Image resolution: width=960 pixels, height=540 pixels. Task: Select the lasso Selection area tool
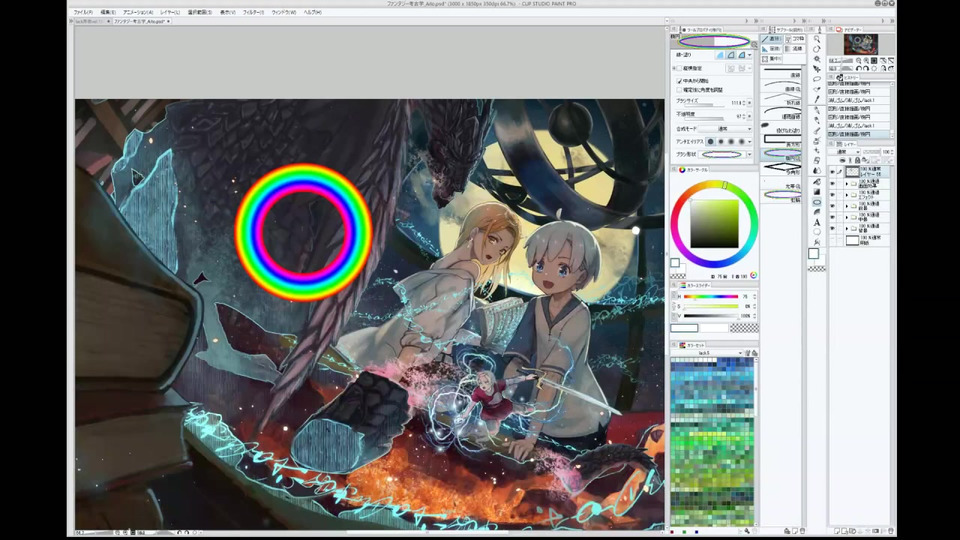pyautogui.click(x=817, y=79)
